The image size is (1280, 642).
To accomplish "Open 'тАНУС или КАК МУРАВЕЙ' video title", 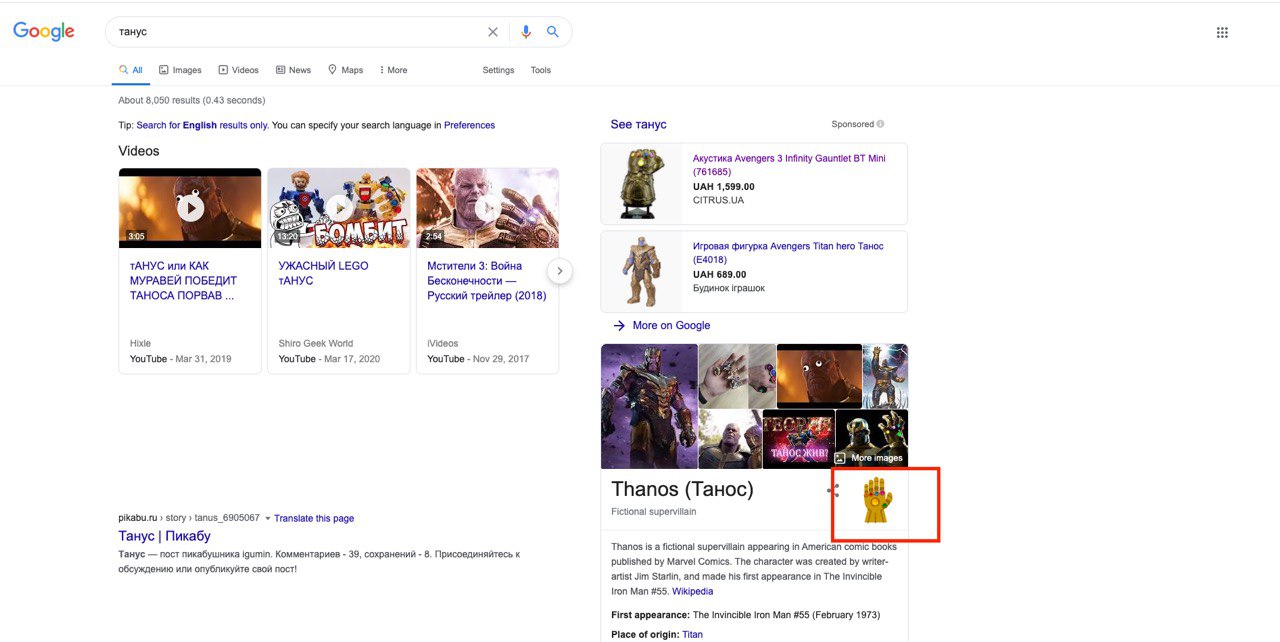I will click(183, 281).
